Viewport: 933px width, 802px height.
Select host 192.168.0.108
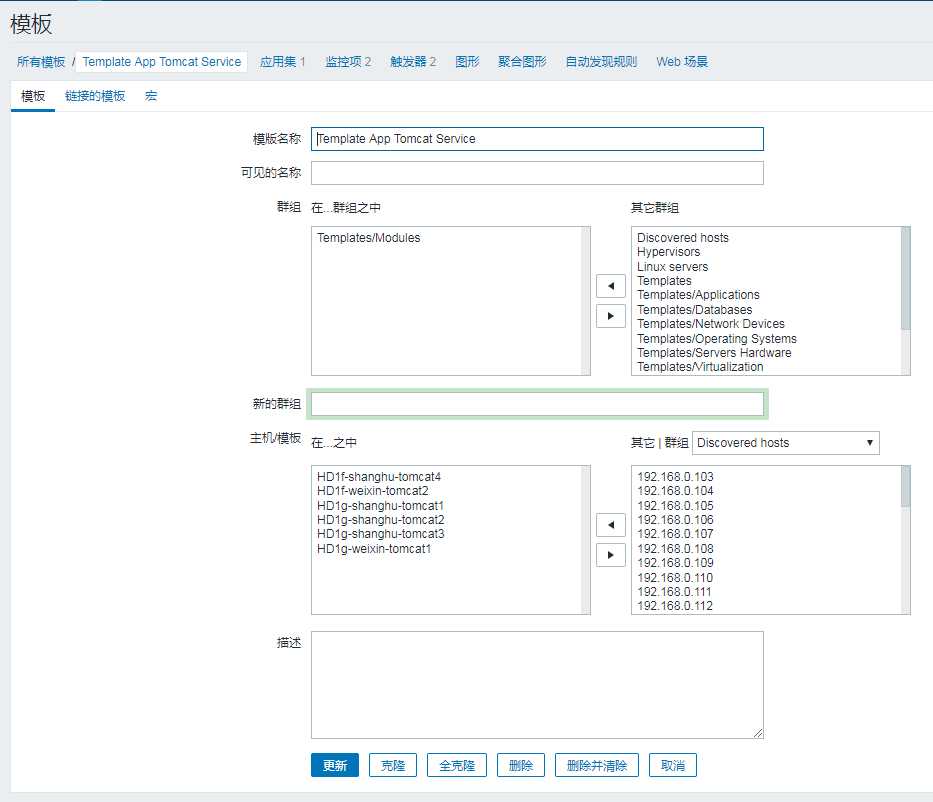(675, 549)
